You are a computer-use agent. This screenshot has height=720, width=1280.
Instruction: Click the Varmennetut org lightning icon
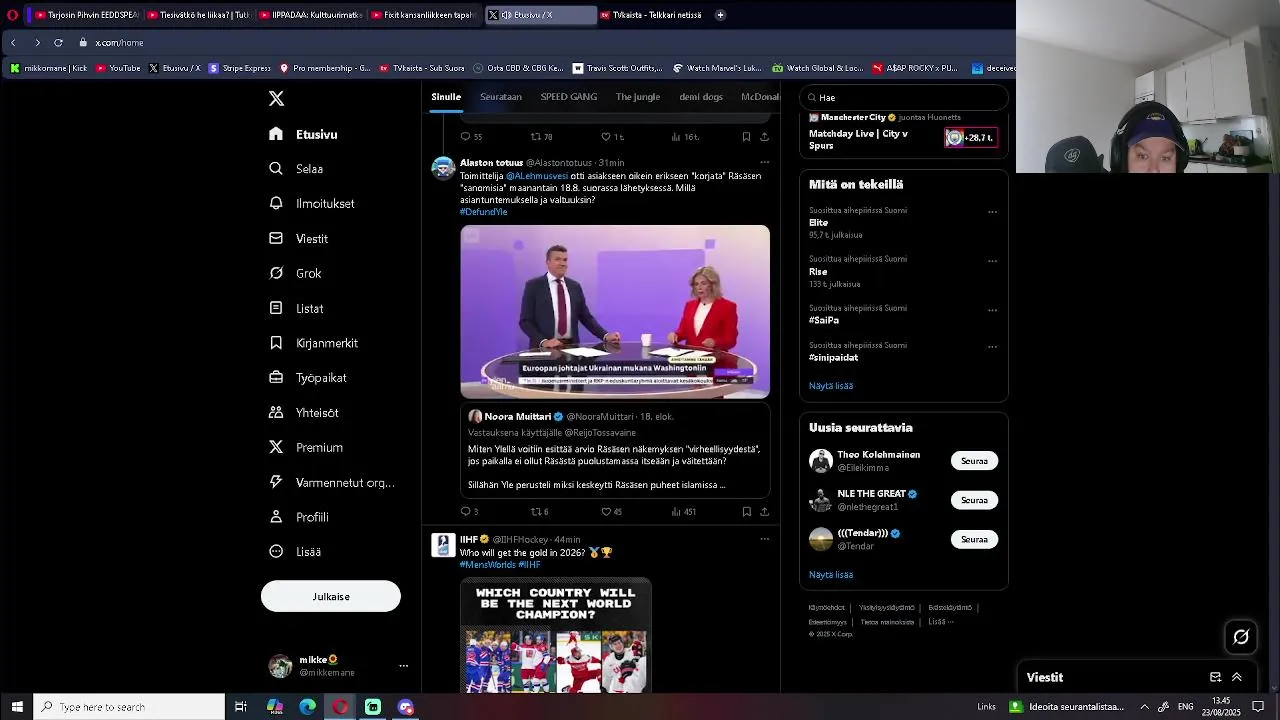click(276, 482)
